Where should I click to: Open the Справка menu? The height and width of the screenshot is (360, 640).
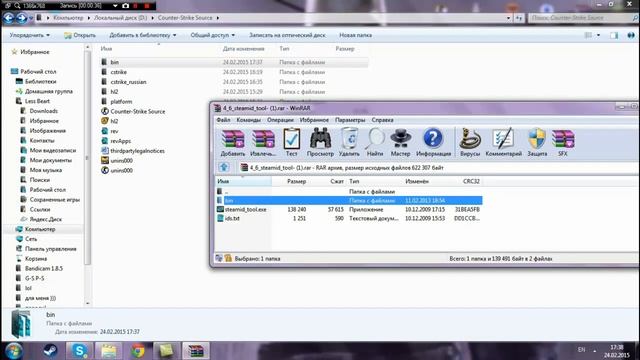point(382,120)
